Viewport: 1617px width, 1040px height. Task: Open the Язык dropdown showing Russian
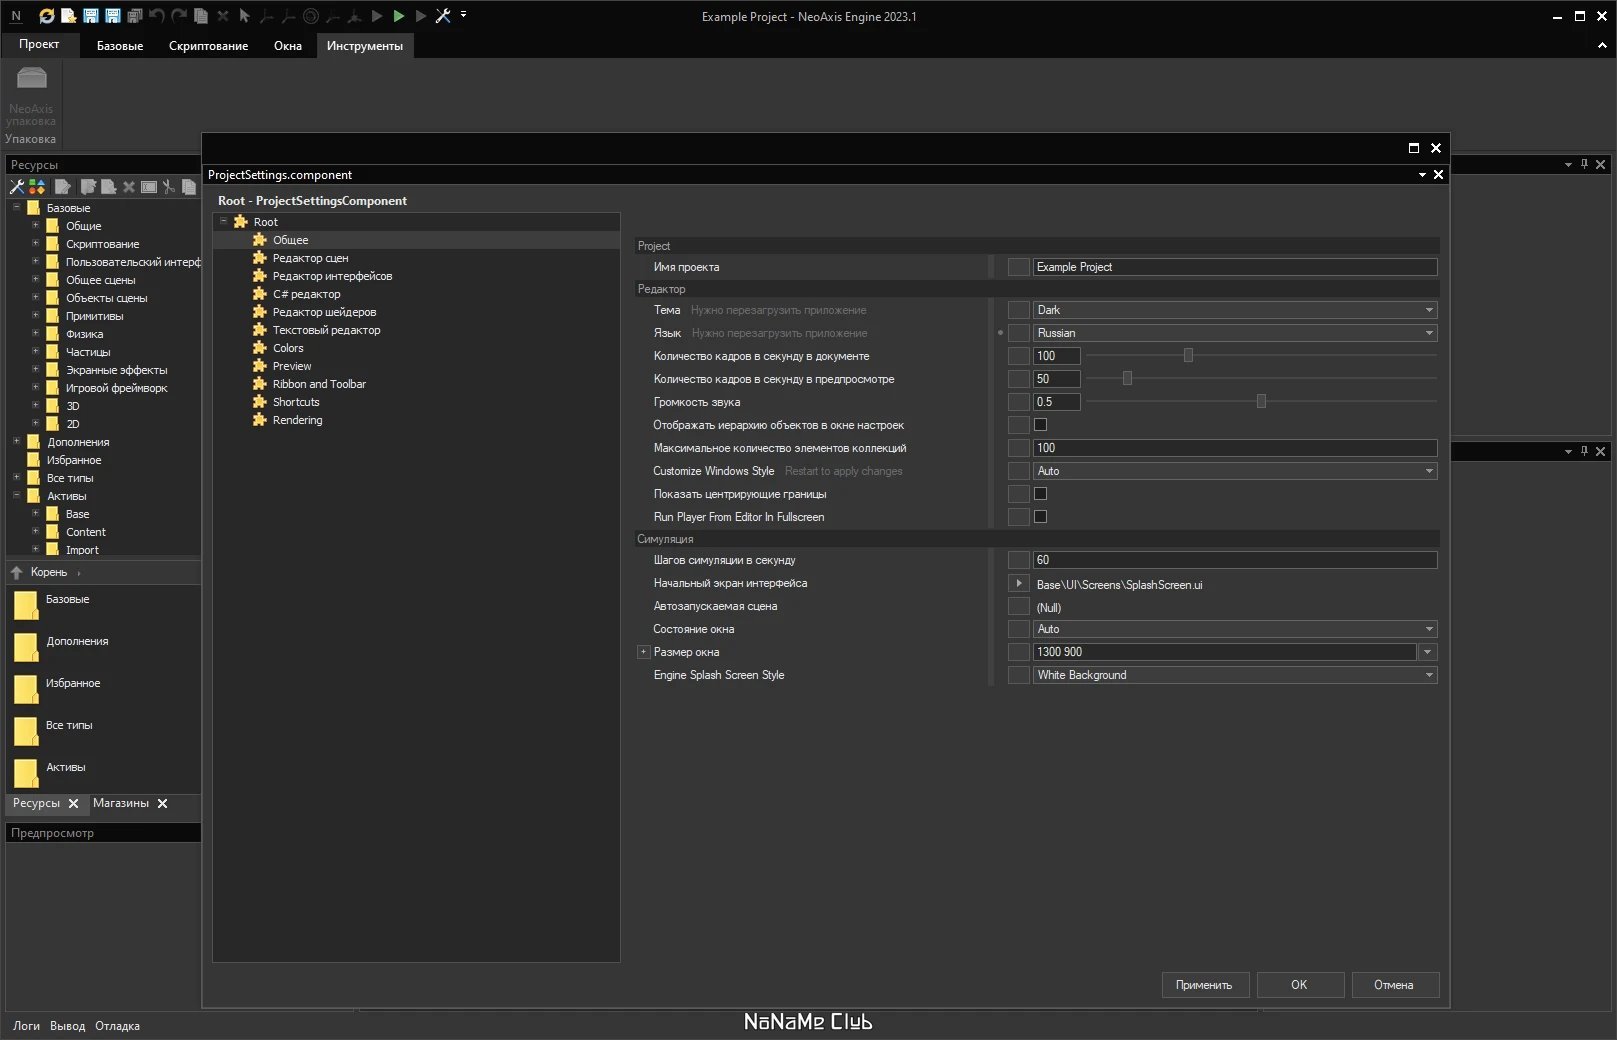1235,333
